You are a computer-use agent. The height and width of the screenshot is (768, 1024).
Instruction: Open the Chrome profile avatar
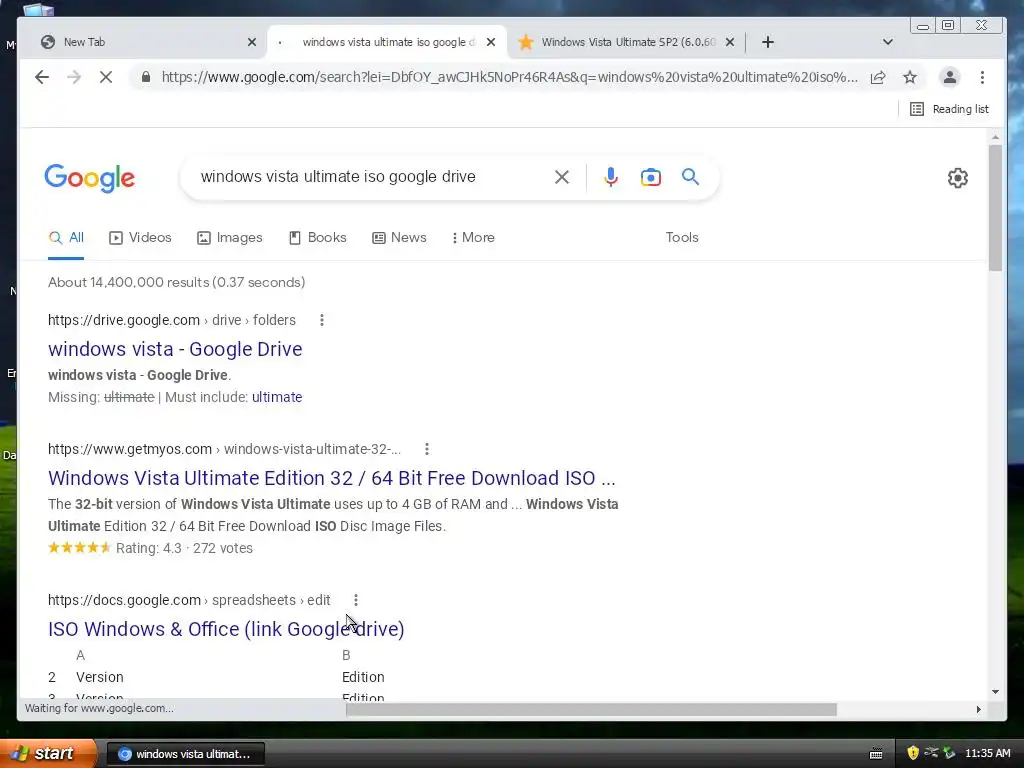tap(950, 77)
